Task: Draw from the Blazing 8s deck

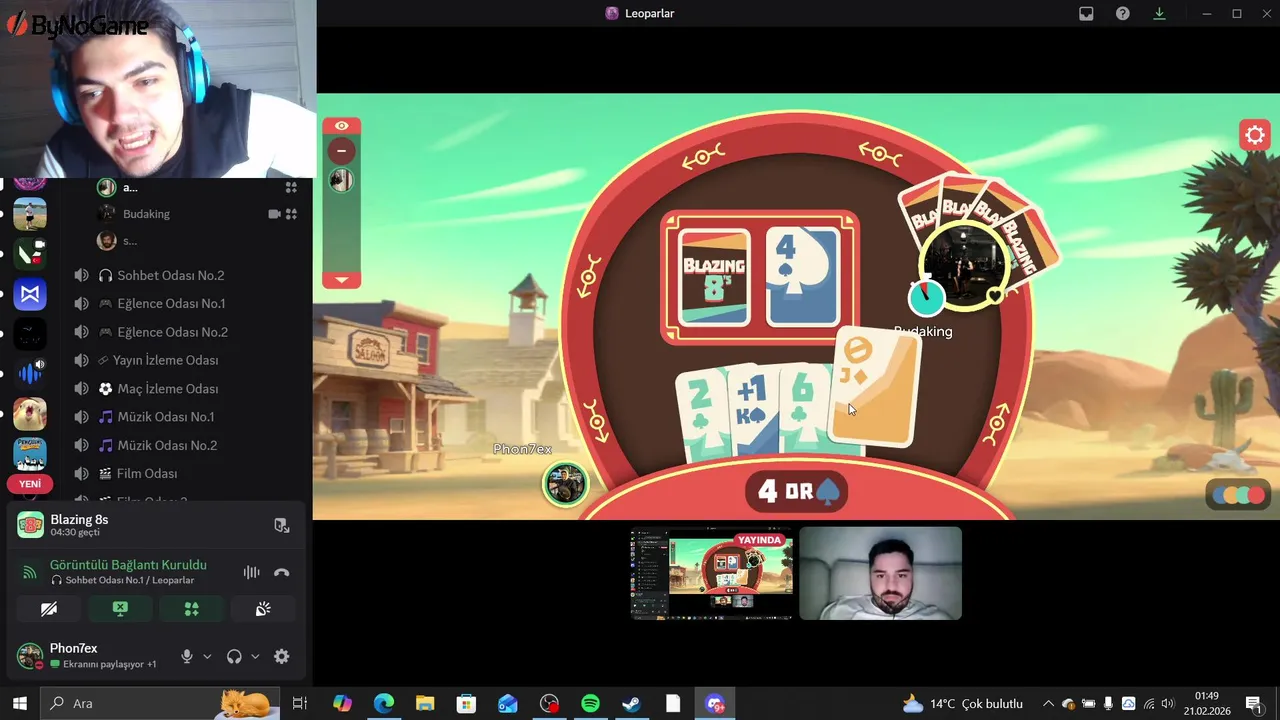Action: click(x=714, y=277)
